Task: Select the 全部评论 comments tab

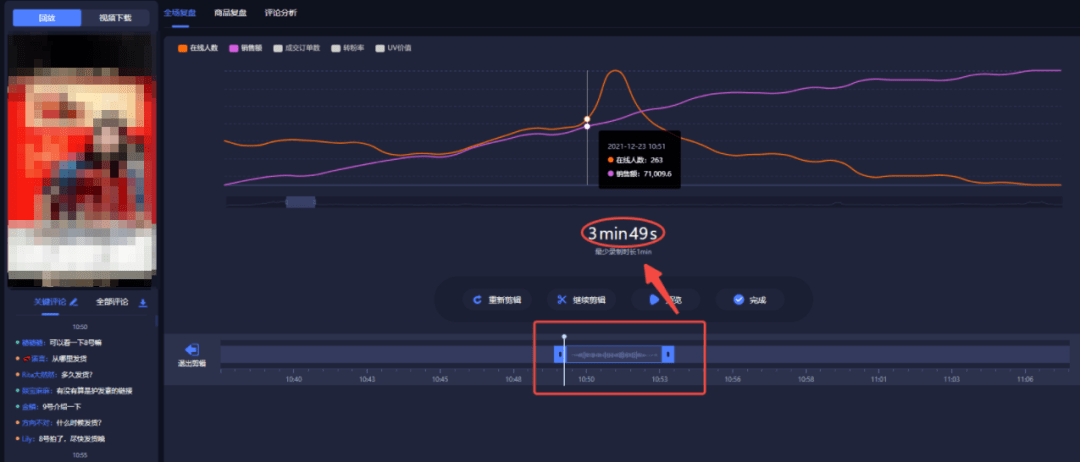Action: point(112,302)
